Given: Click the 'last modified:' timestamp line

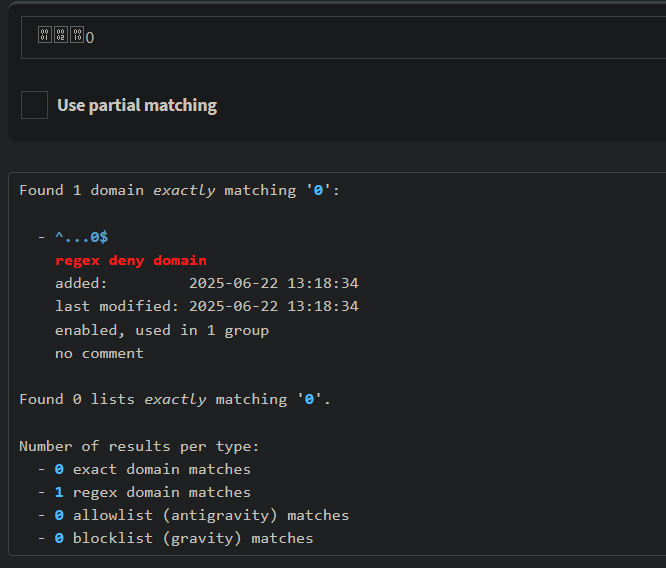Looking at the screenshot, I should coord(206,306).
